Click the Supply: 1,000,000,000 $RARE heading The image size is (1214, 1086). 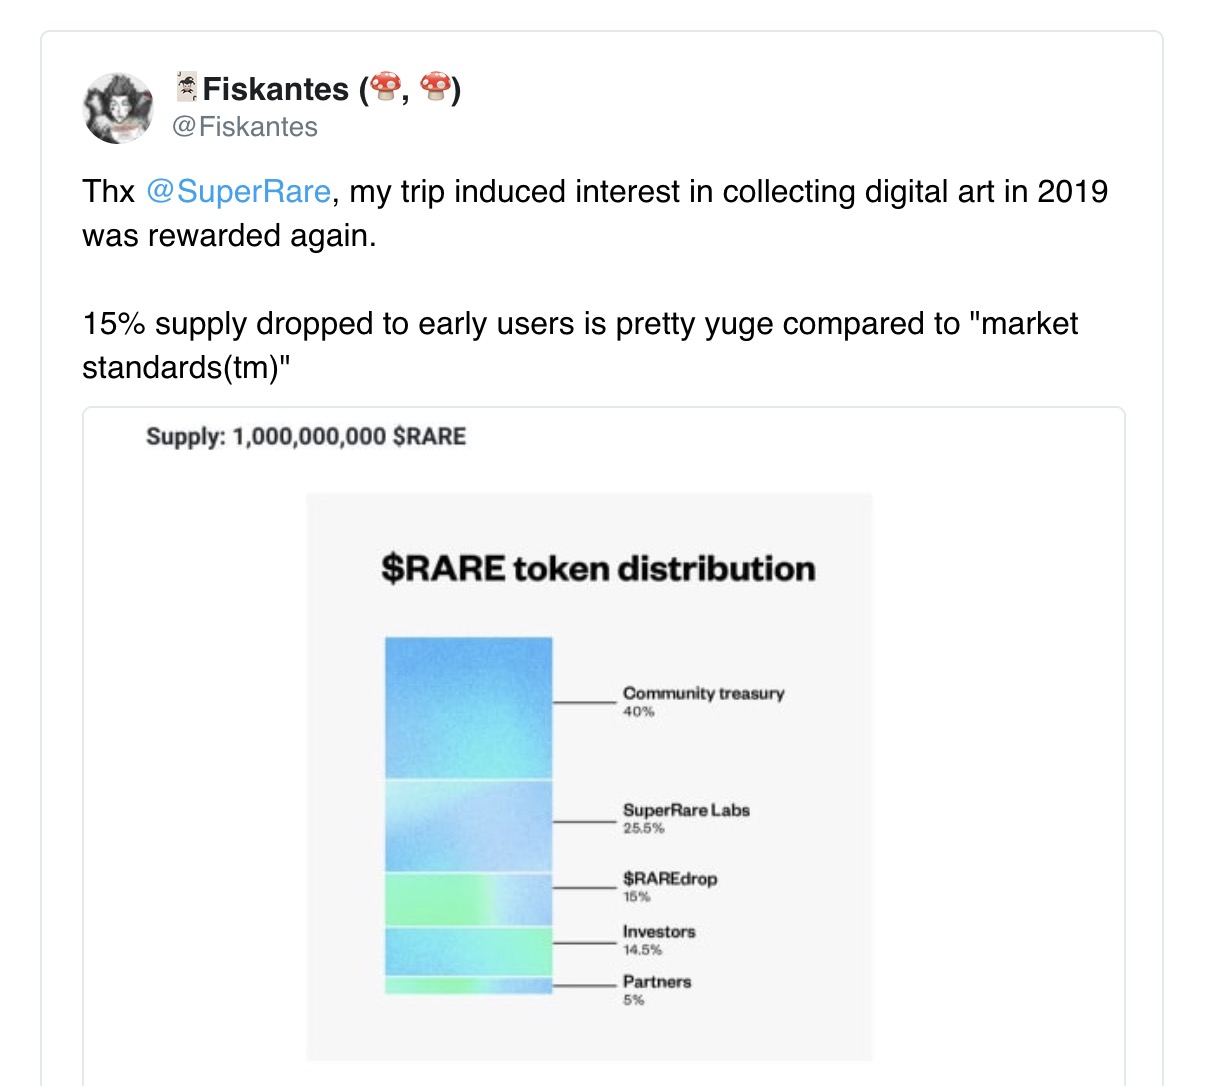click(x=306, y=437)
